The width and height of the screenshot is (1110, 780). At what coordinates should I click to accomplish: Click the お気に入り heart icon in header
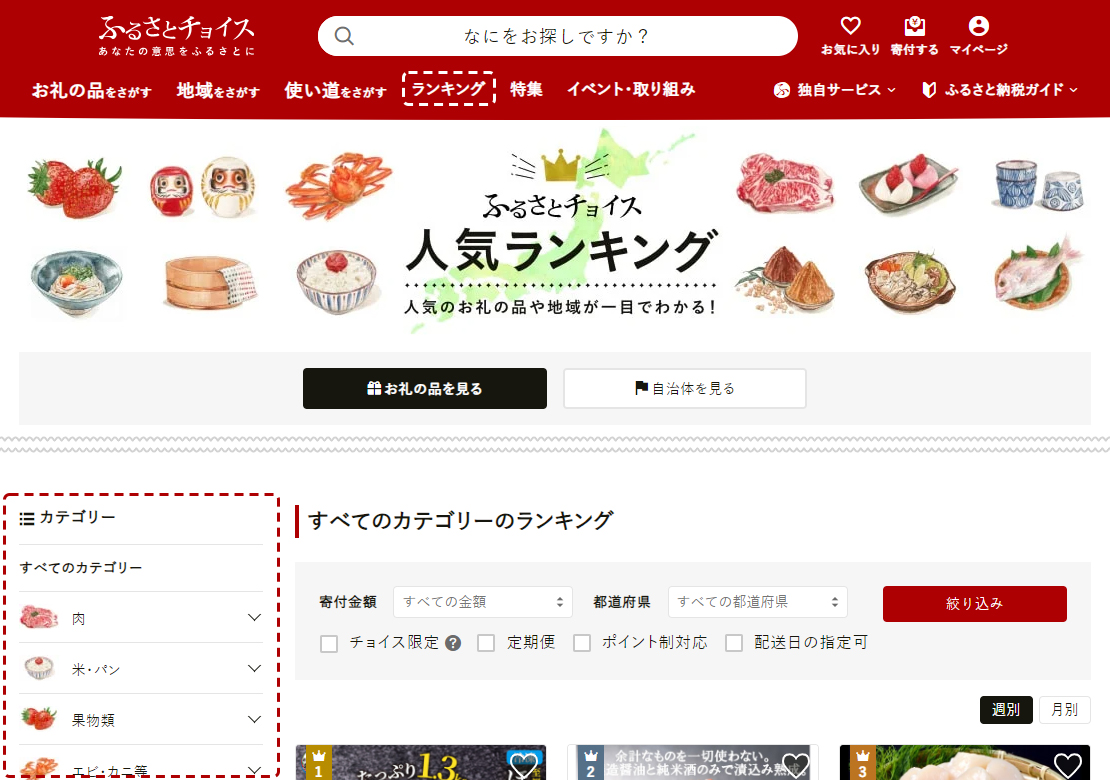(x=850, y=26)
